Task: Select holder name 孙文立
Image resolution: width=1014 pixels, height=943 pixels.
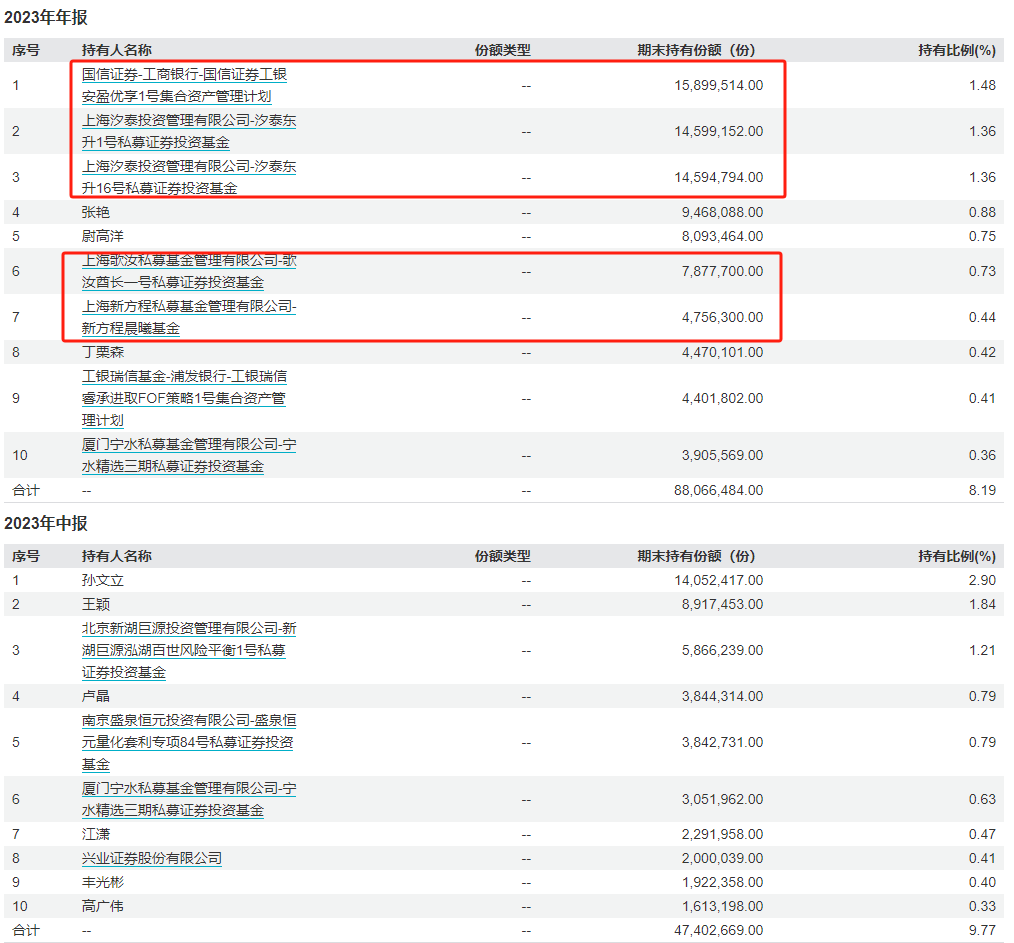Action: [103, 580]
